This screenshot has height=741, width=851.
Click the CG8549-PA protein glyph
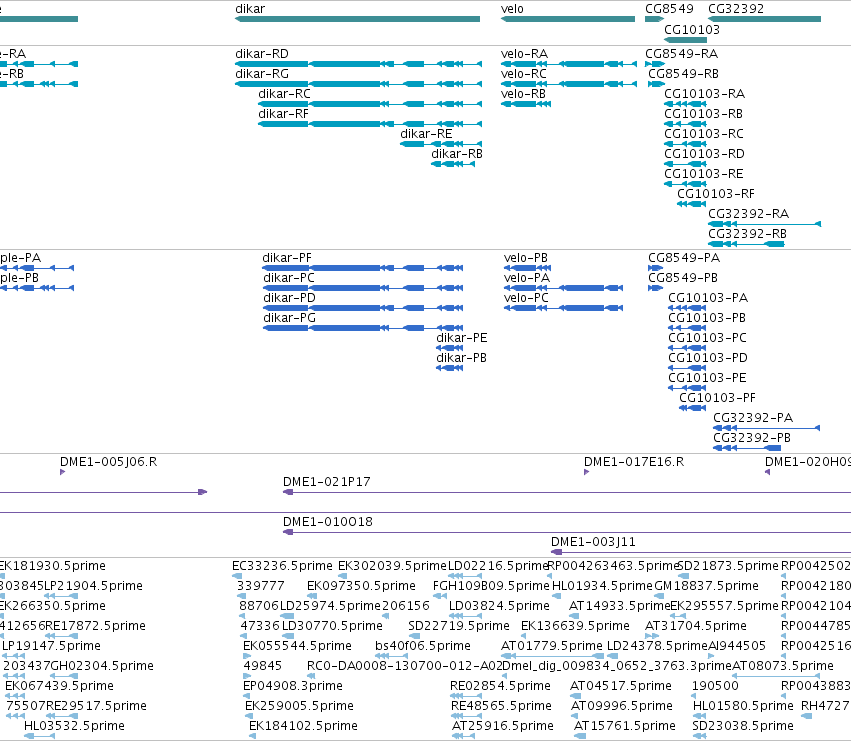tap(656, 268)
